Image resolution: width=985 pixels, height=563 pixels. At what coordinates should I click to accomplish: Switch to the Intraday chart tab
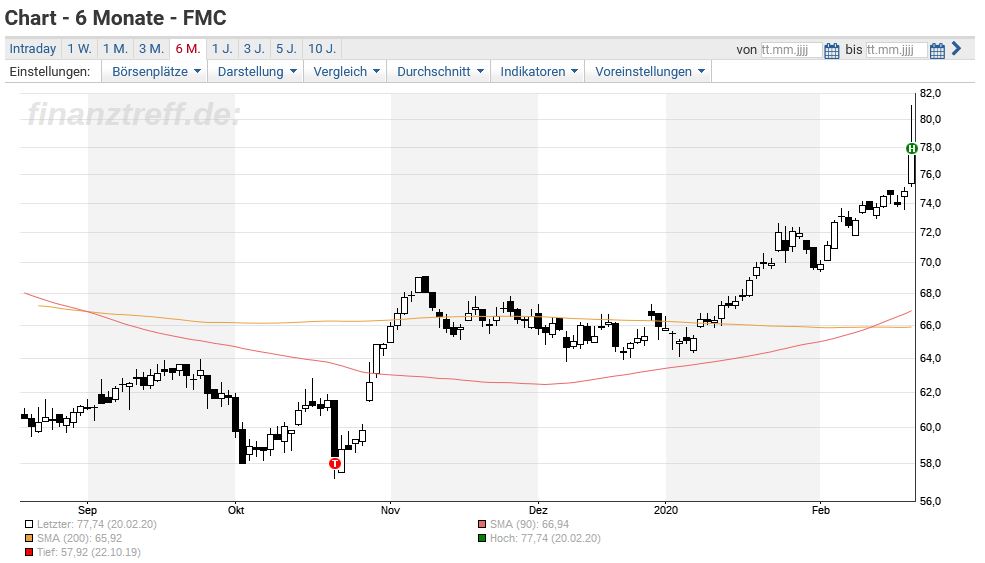pos(33,49)
